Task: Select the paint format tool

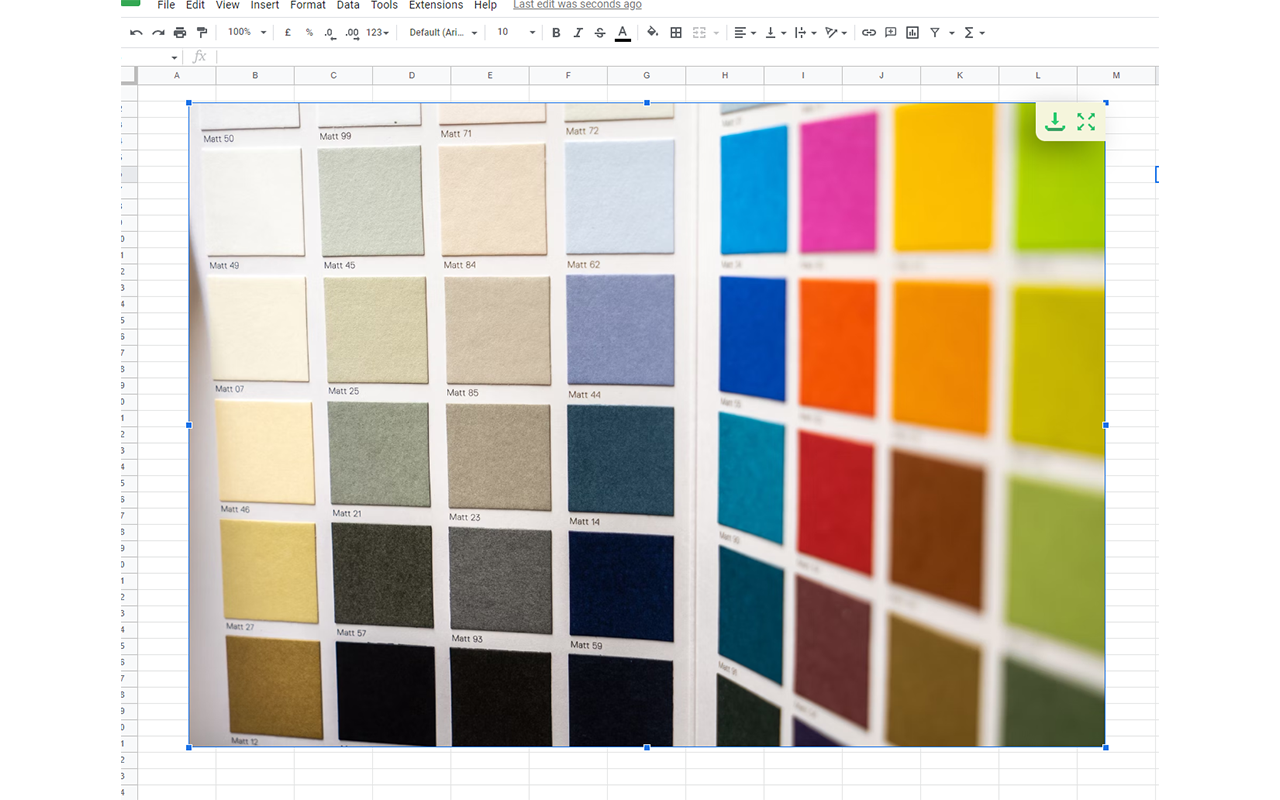Action: pyautogui.click(x=202, y=32)
